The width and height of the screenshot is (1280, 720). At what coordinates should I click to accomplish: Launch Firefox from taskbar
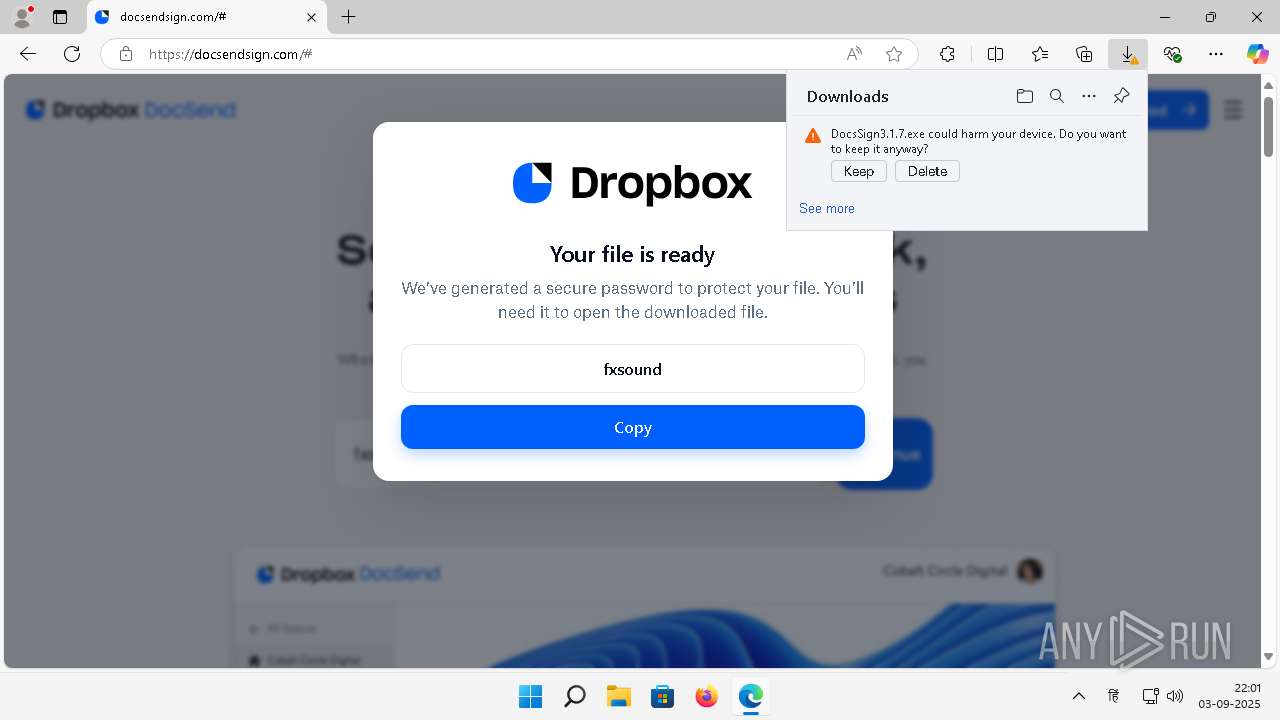coord(707,696)
